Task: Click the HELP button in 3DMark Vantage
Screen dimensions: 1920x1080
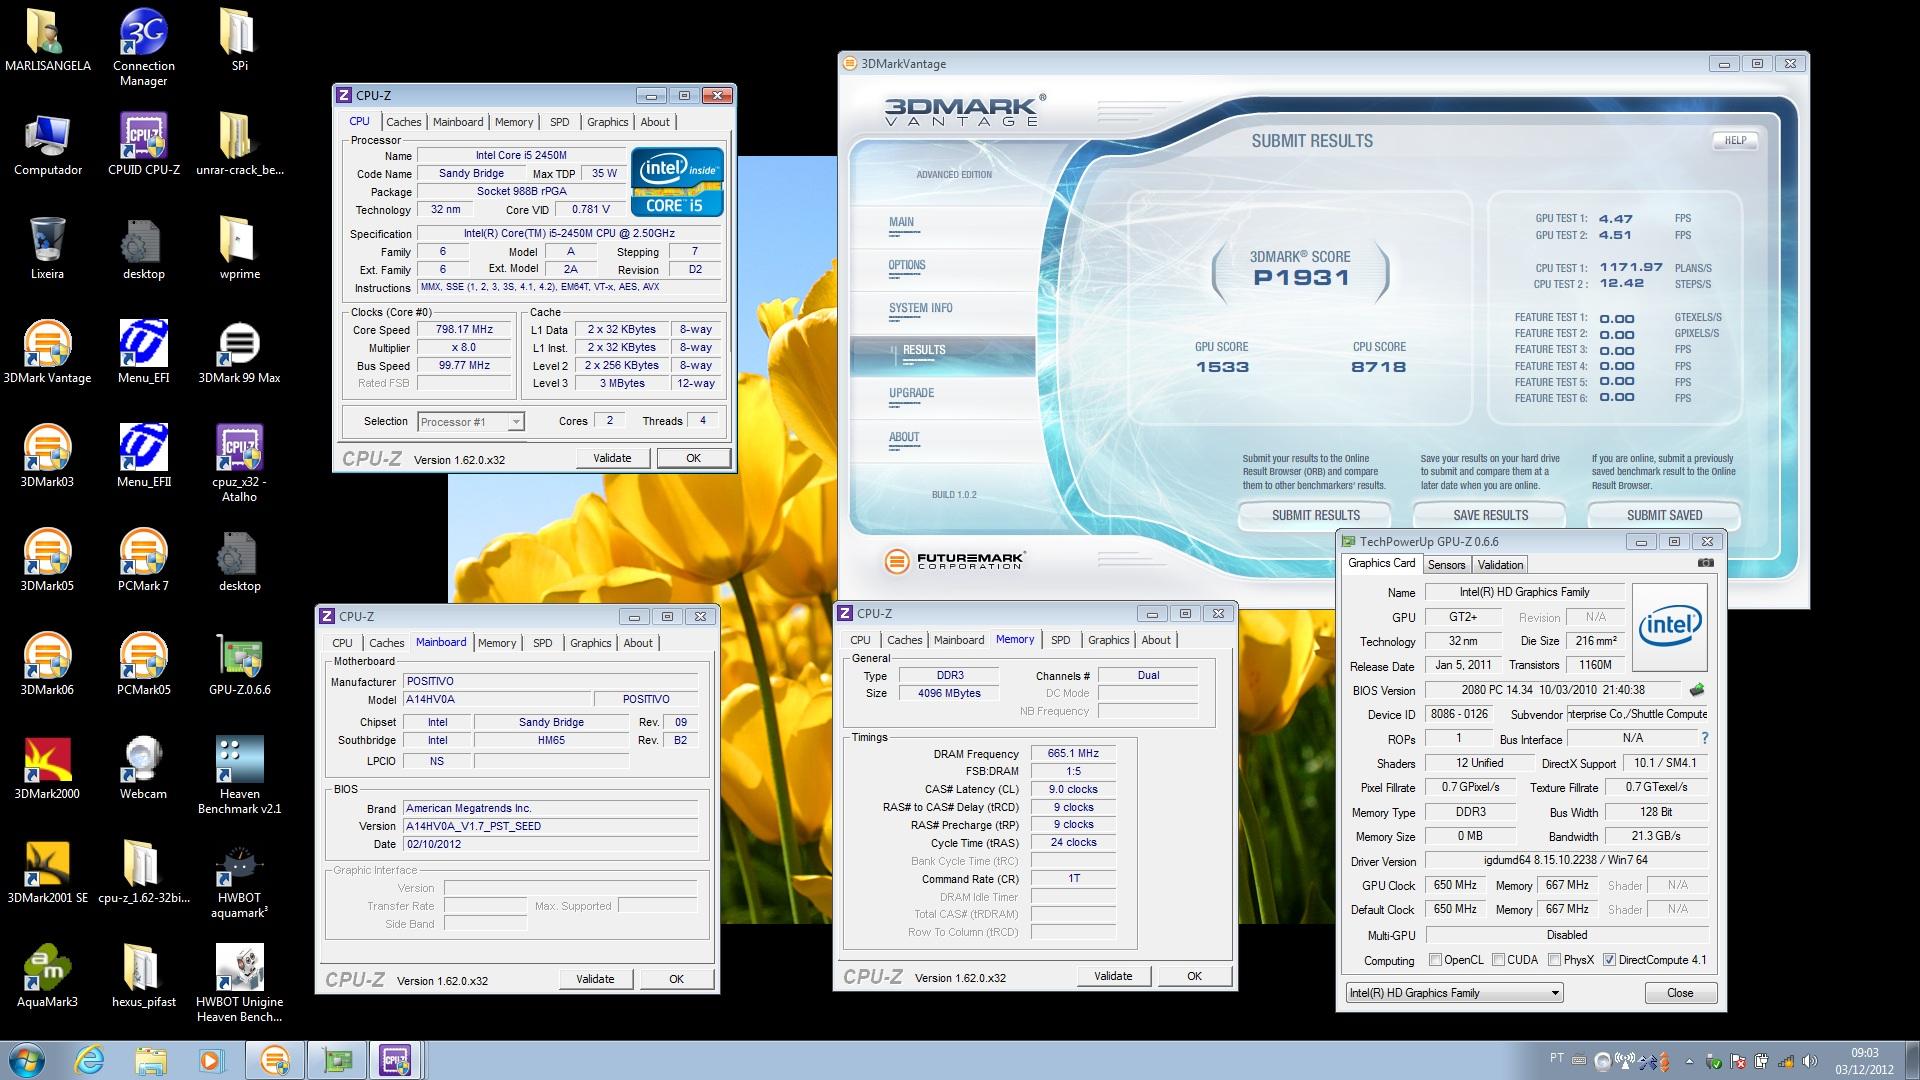Action: pyautogui.click(x=1735, y=141)
